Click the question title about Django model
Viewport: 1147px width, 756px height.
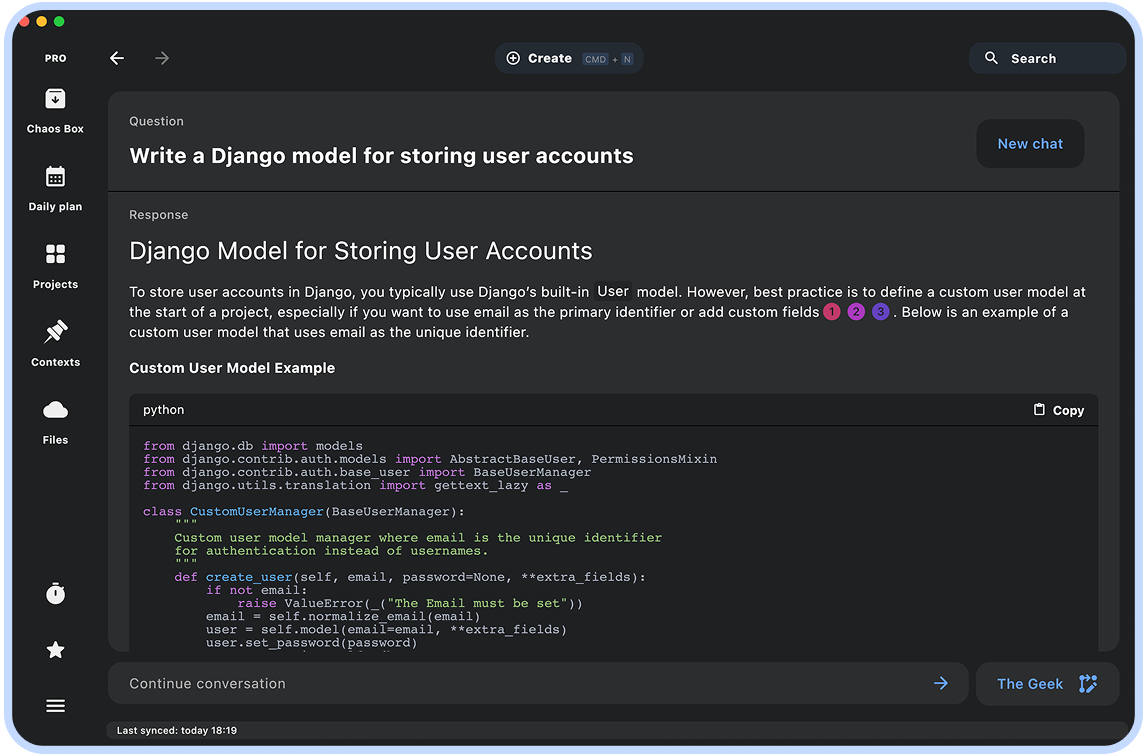381,156
